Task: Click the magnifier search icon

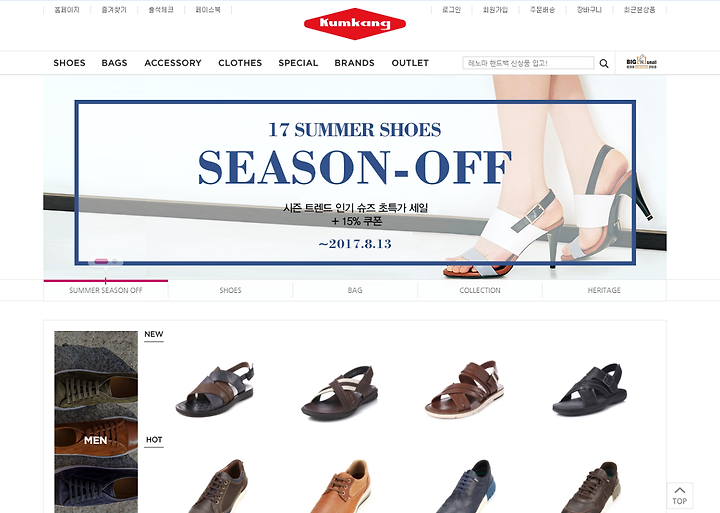Action: click(x=604, y=63)
